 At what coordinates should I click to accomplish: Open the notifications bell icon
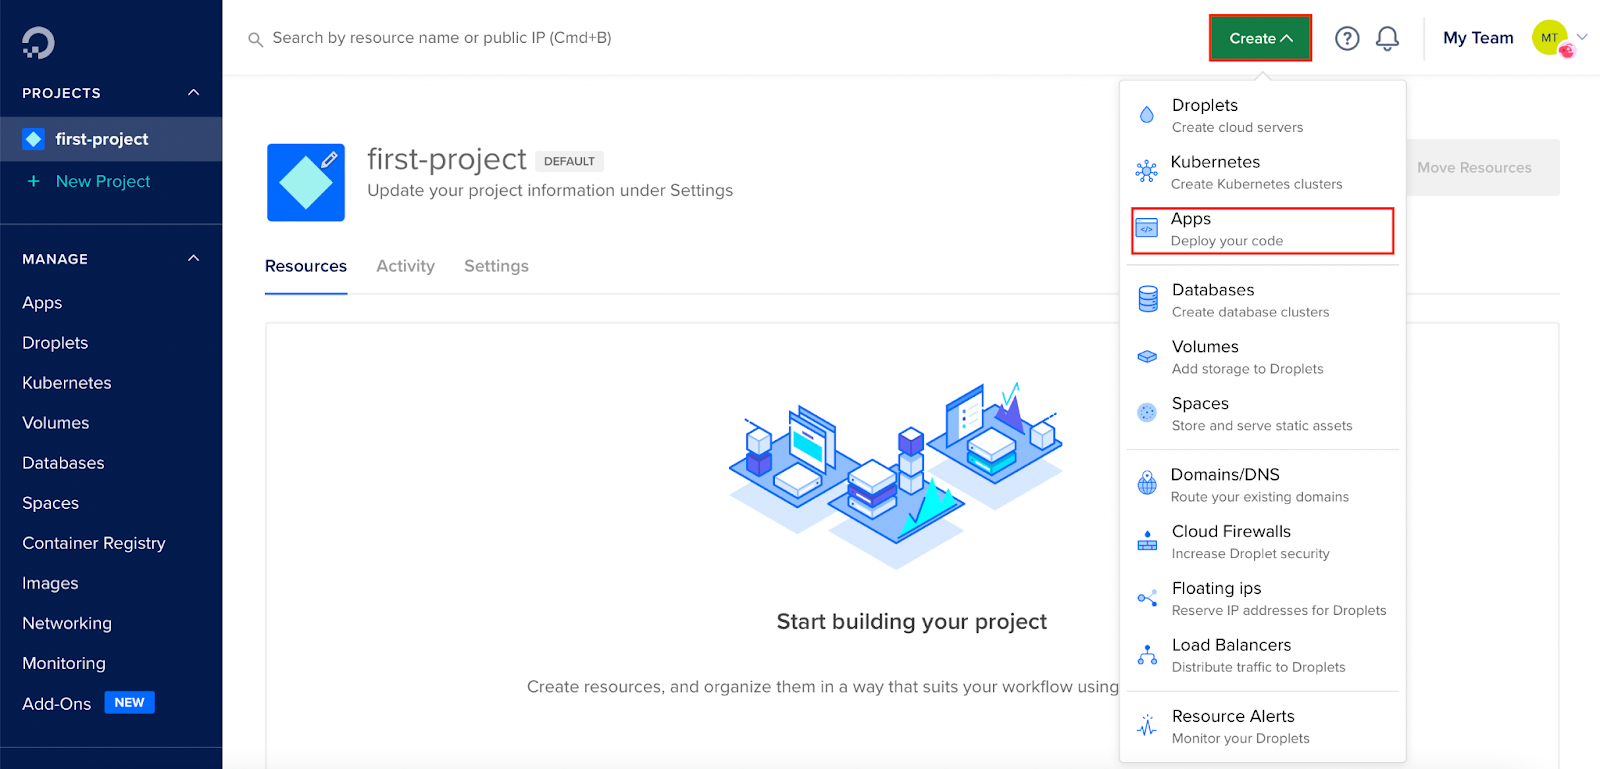click(x=1387, y=38)
